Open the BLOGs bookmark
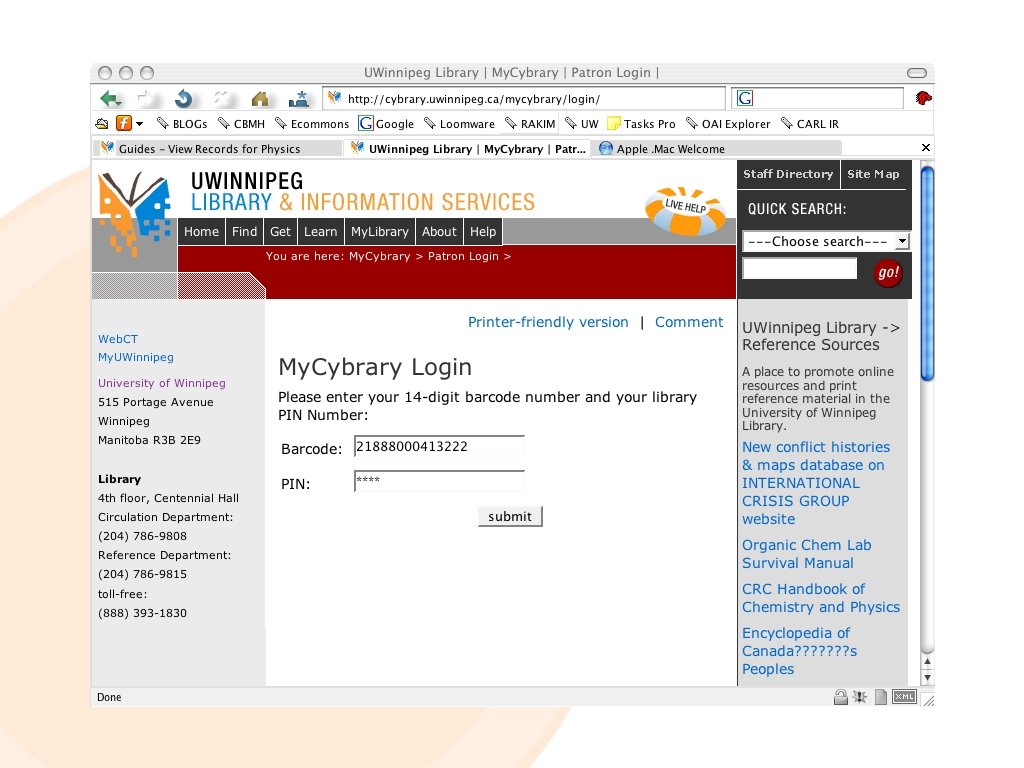 click(182, 124)
